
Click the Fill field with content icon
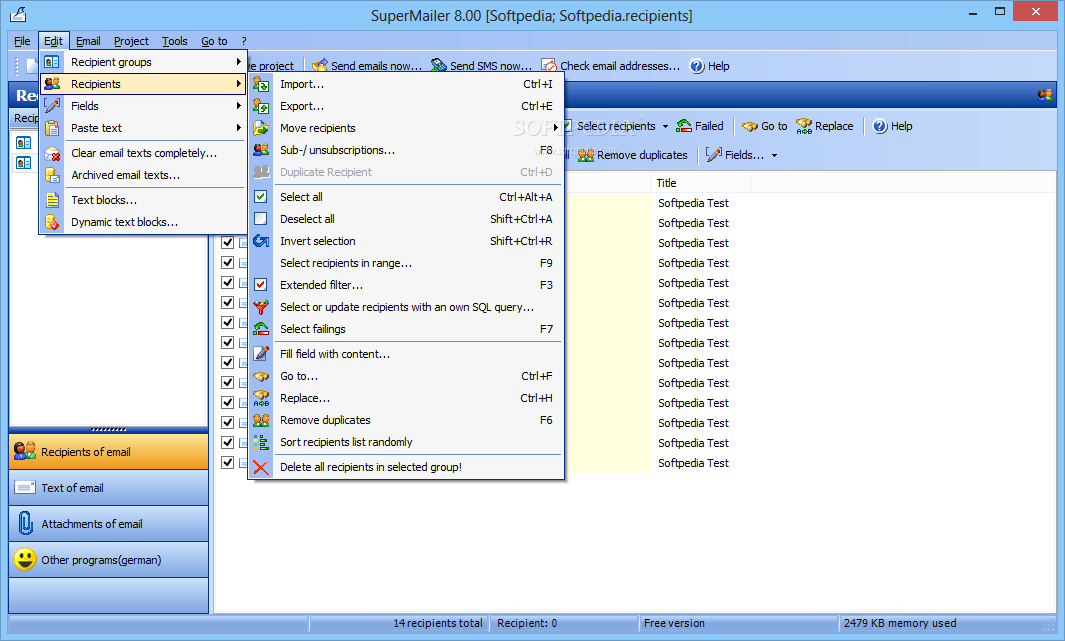[x=261, y=354]
